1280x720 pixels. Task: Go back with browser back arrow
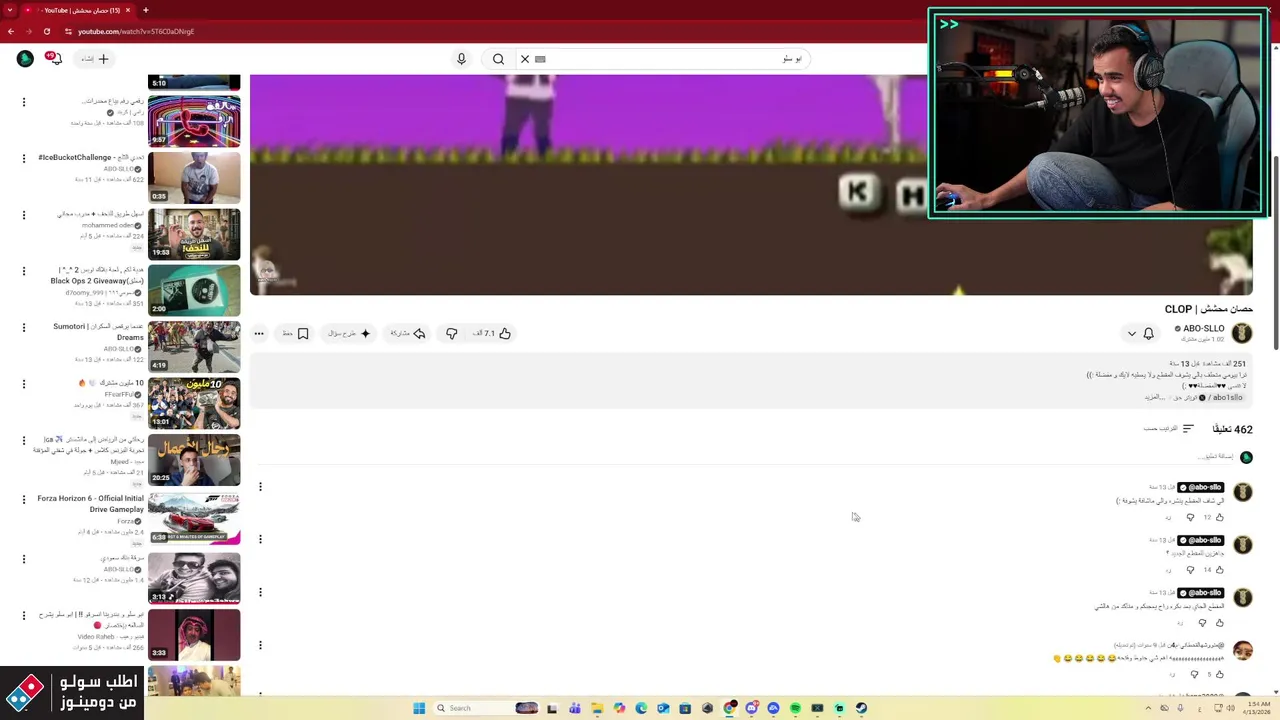pos(11,31)
